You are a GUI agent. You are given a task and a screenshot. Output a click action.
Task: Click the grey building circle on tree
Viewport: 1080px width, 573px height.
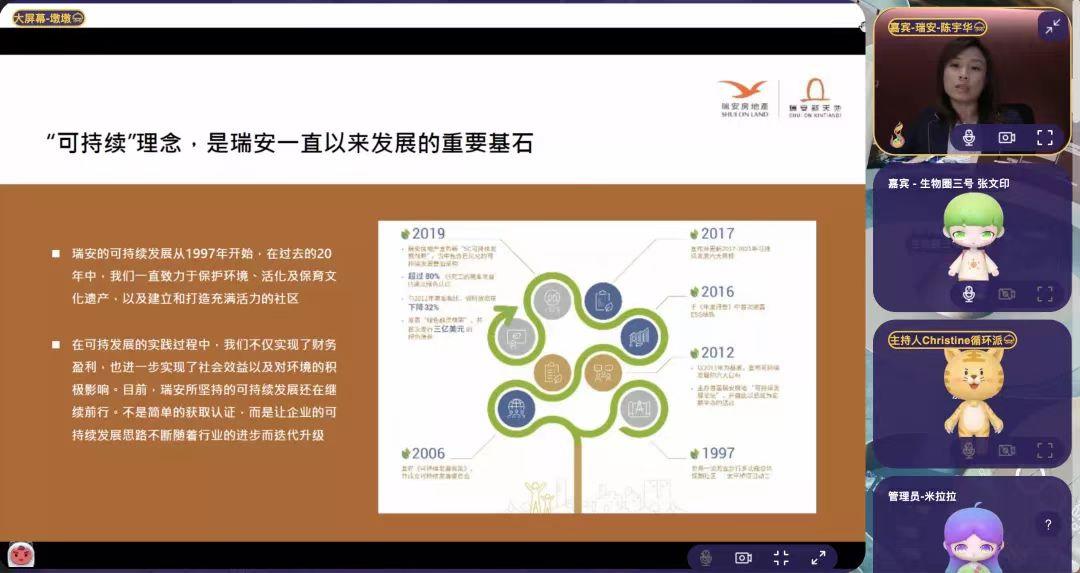[638, 408]
